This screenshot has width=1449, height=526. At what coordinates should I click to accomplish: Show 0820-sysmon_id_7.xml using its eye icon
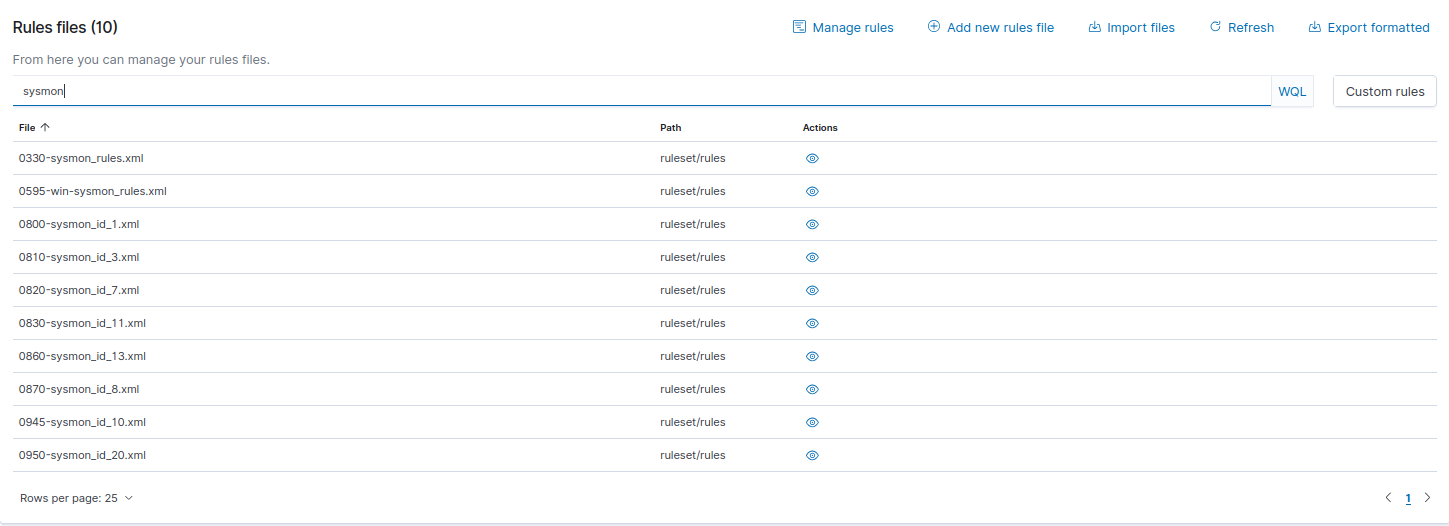(x=812, y=290)
